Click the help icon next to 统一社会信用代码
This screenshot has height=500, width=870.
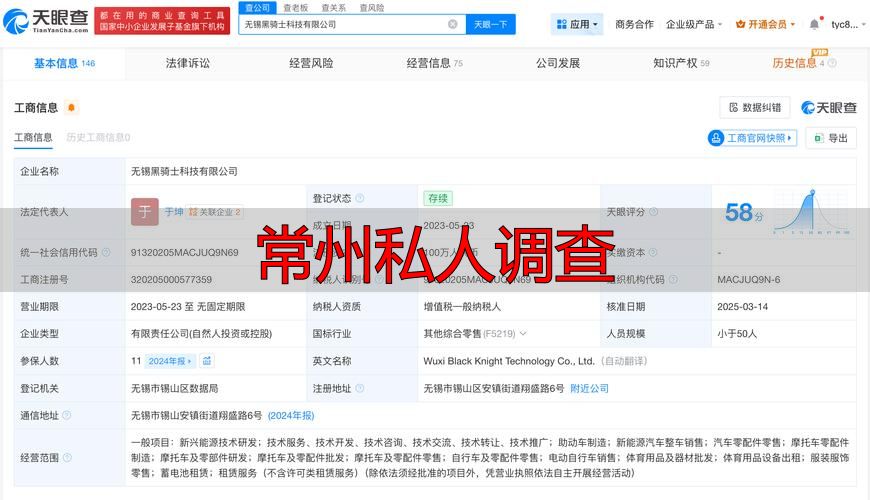(105, 252)
